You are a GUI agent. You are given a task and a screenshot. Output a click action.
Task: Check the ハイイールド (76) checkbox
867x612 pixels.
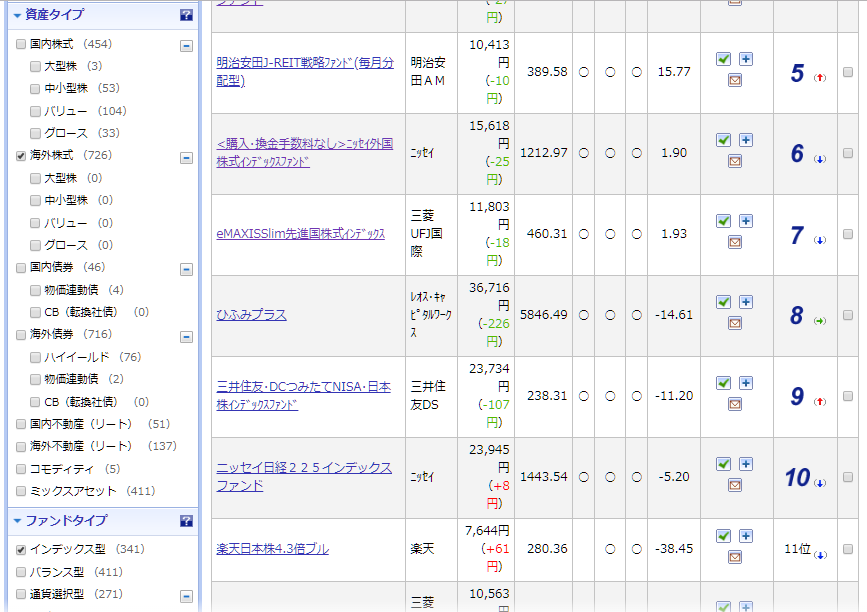(x=35, y=357)
